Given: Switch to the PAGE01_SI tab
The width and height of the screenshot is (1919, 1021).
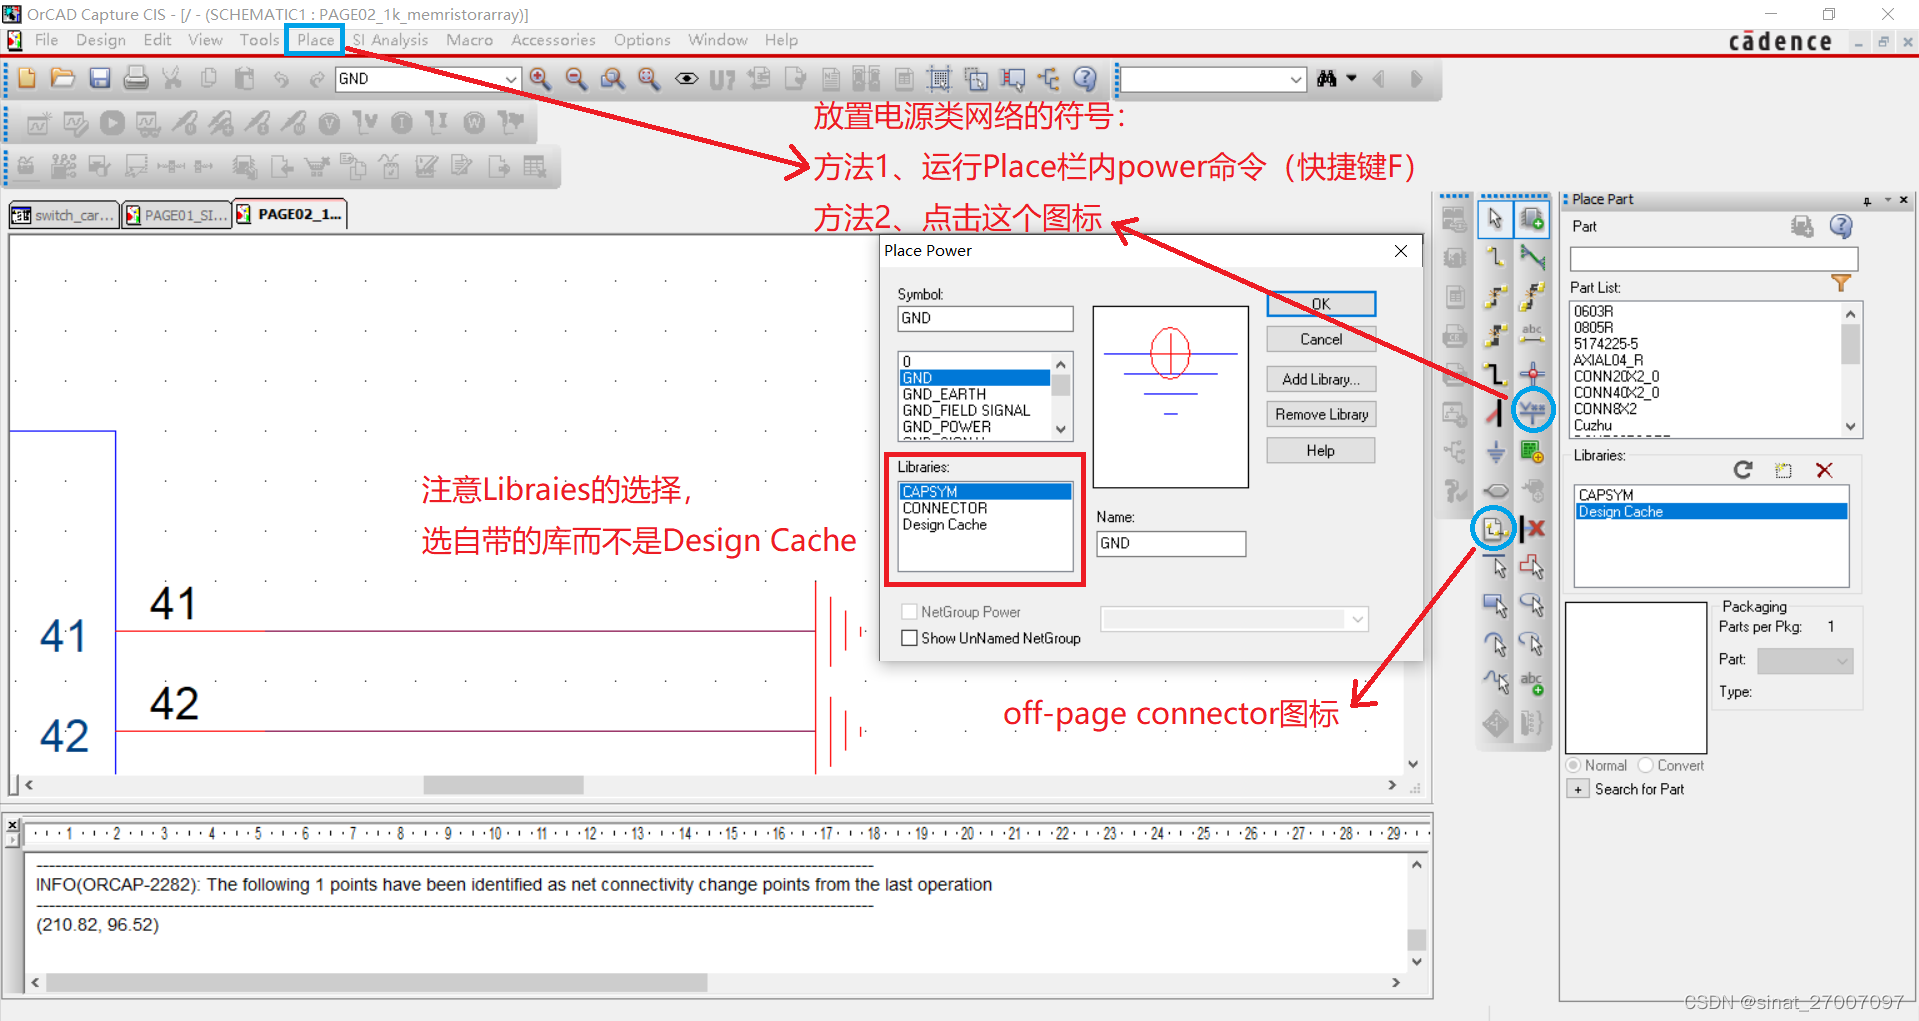Looking at the screenshot, I should (176, 213).
